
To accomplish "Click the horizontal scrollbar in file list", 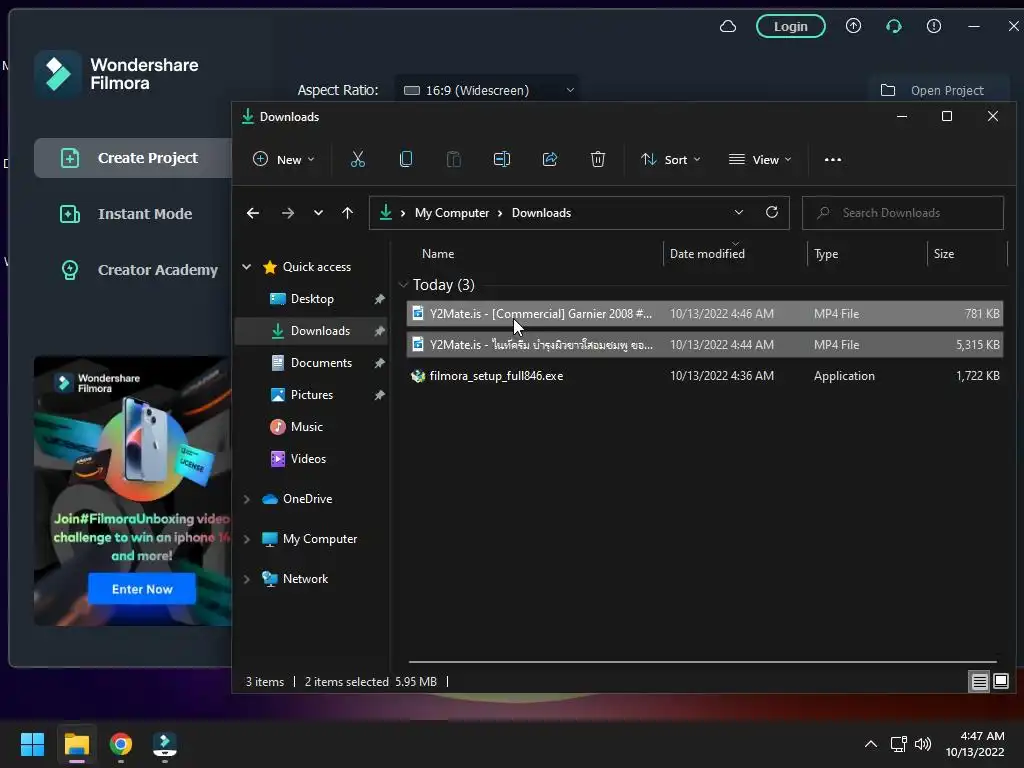I will (x=703, y=662).
